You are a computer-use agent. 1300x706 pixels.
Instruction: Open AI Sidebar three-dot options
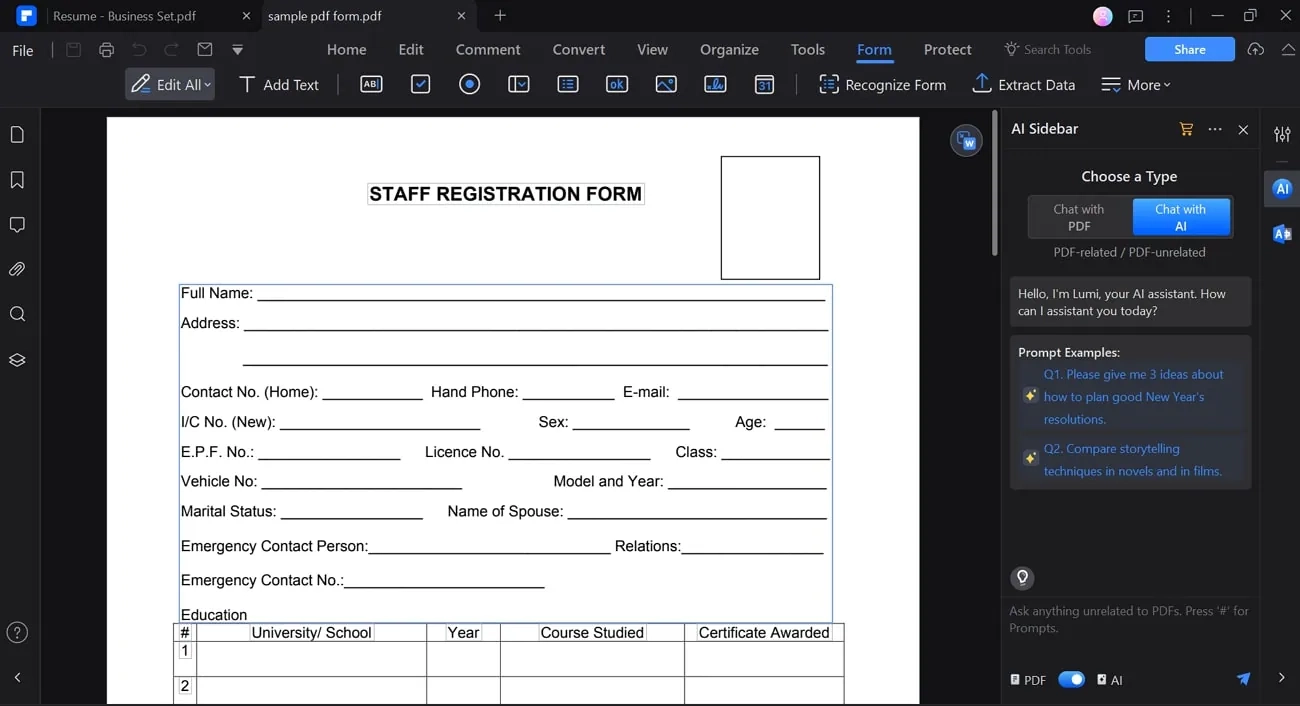tap(1215, 129)
